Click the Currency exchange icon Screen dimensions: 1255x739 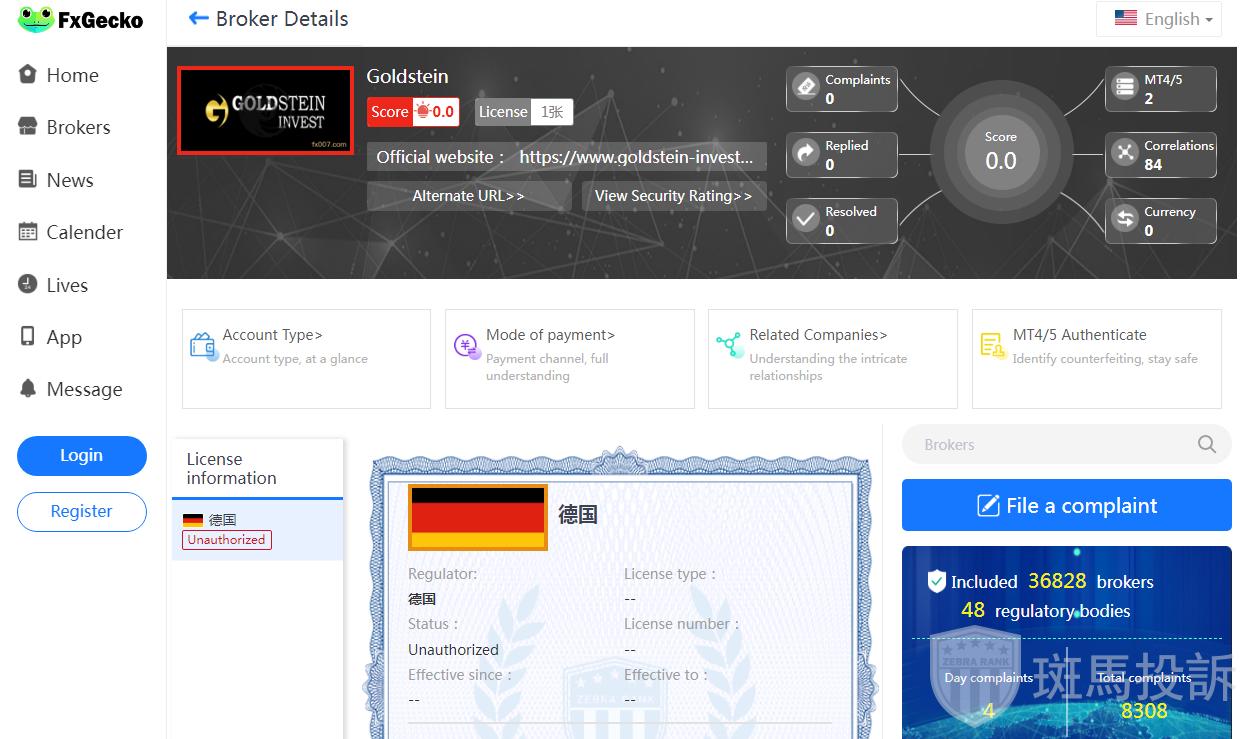tap(1125, 220)
